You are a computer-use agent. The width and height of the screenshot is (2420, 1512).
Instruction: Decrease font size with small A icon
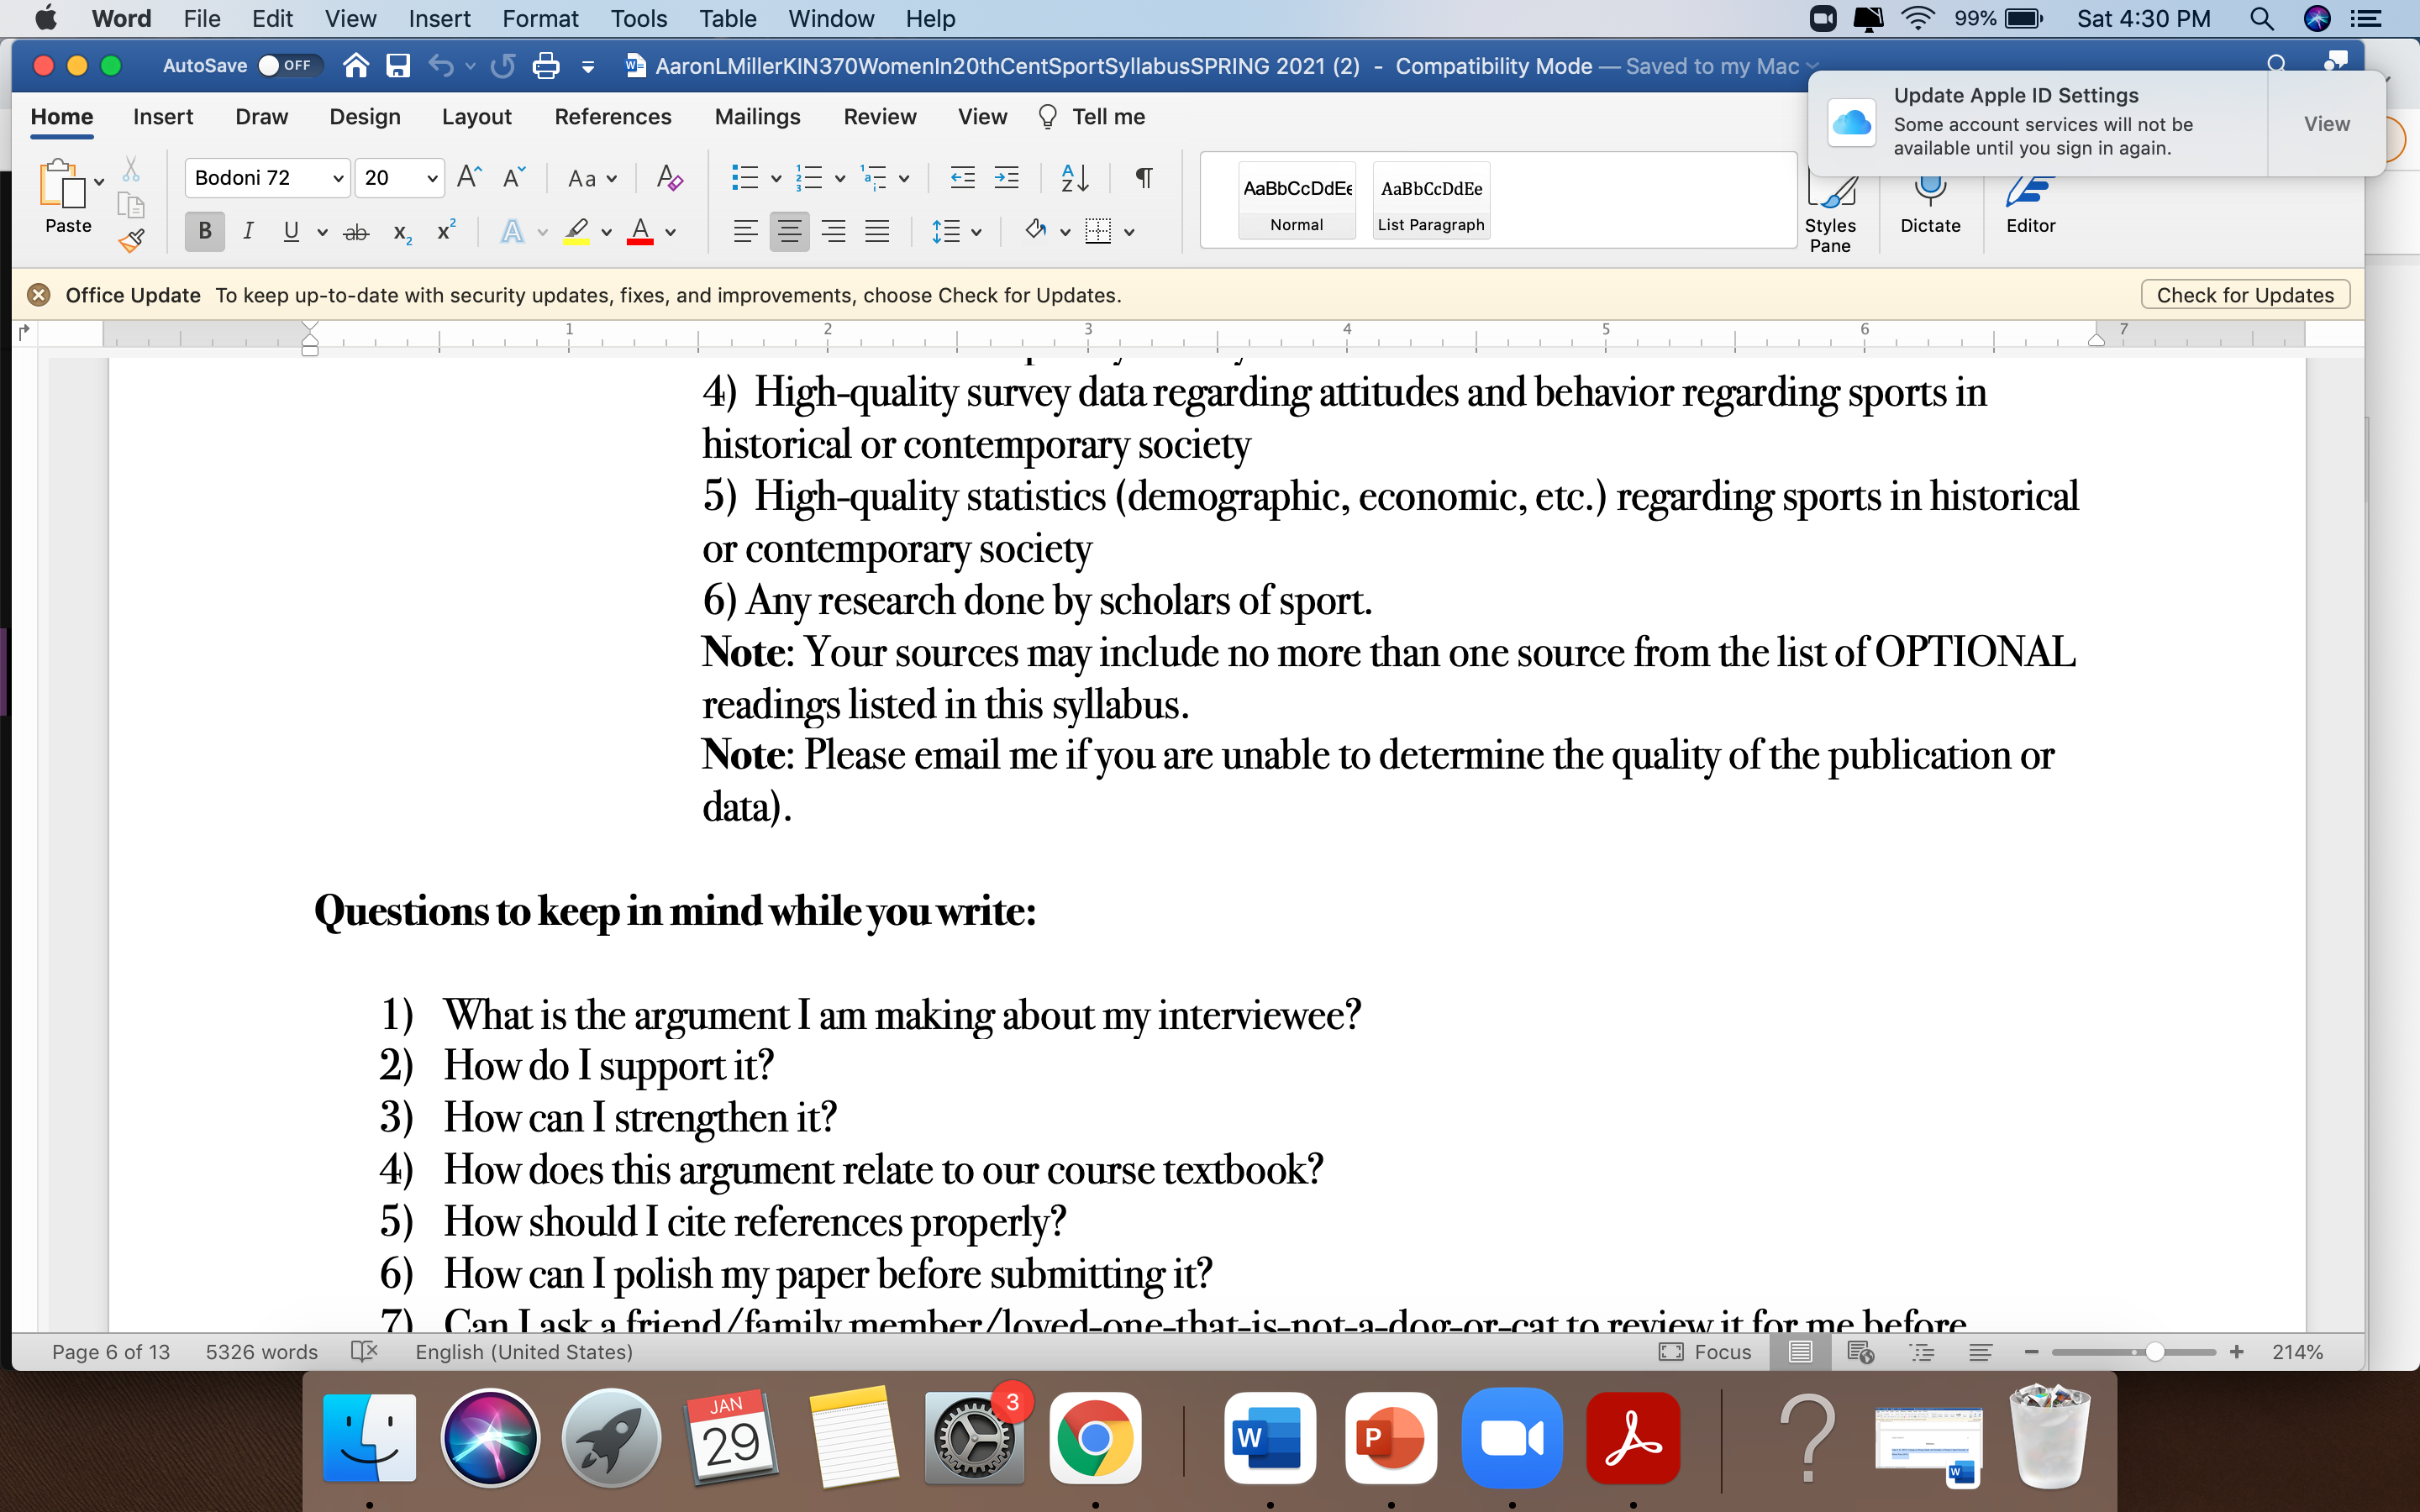[x=514, y=178]
